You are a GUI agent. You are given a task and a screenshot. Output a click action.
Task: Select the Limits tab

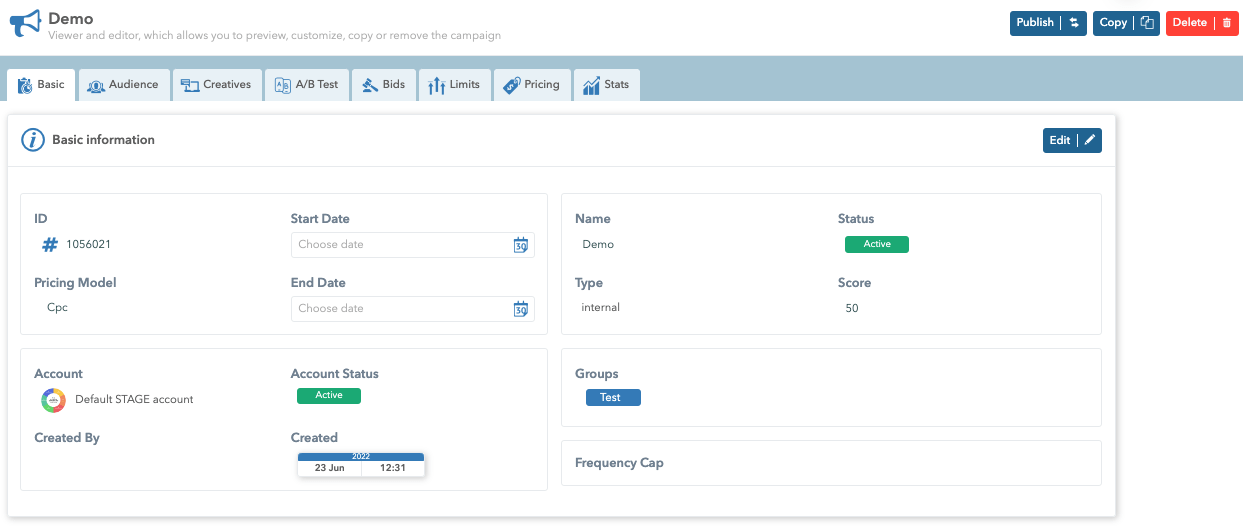click(x=454, y=85)
